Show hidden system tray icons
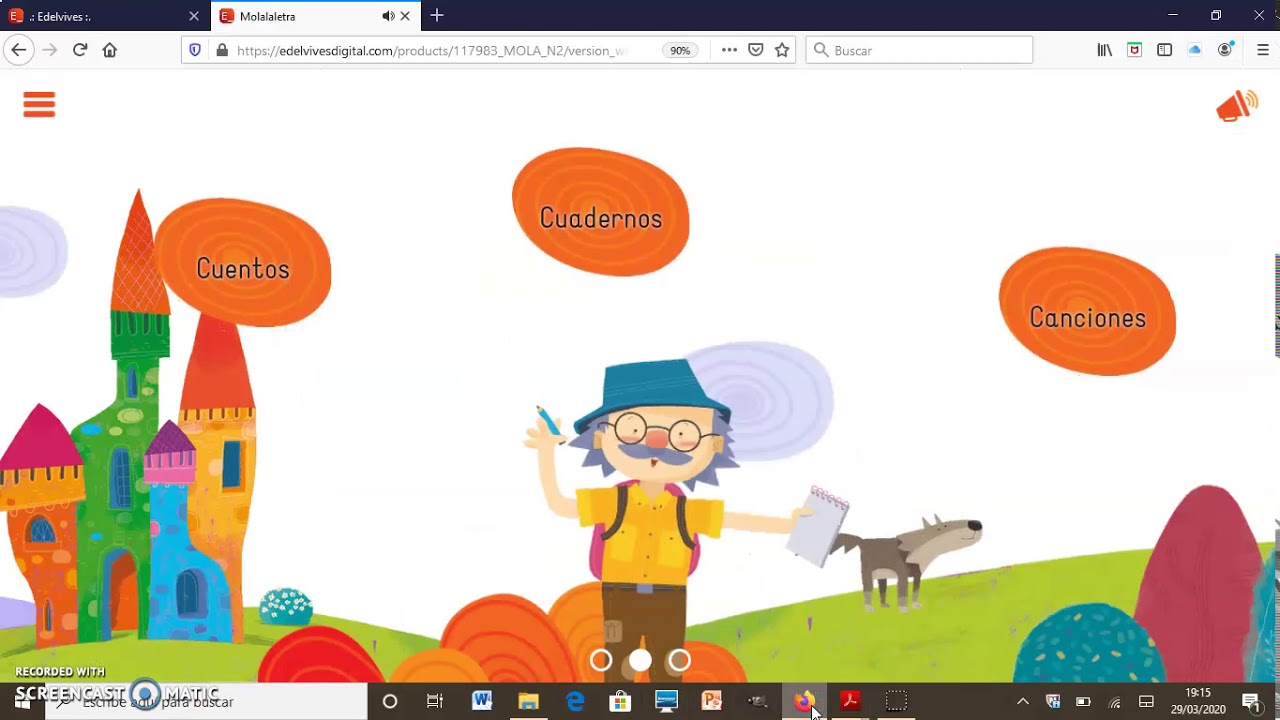The width and height of the screenshot is (1280, 720). [1022, 701]
